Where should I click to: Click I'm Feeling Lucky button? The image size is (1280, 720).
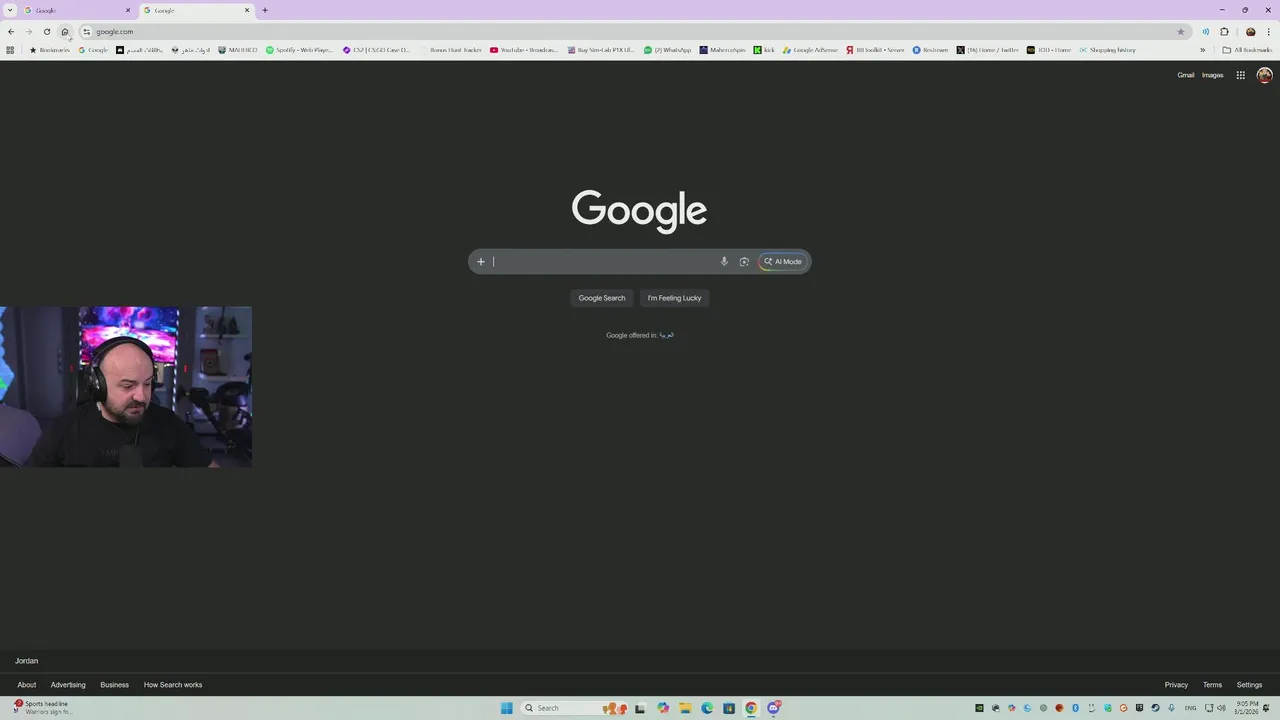pyautogui.click(x=674, y=298)
